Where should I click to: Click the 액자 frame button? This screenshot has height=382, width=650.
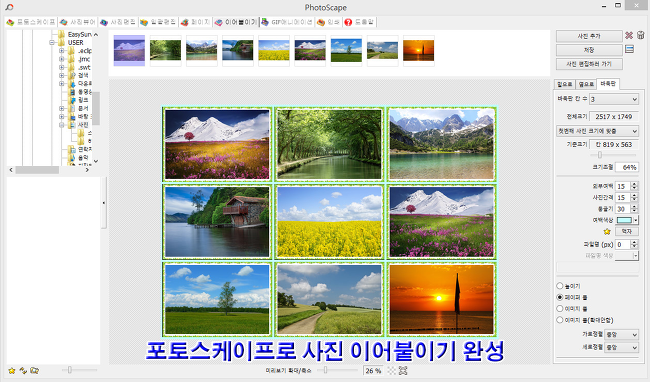point(626,231)
